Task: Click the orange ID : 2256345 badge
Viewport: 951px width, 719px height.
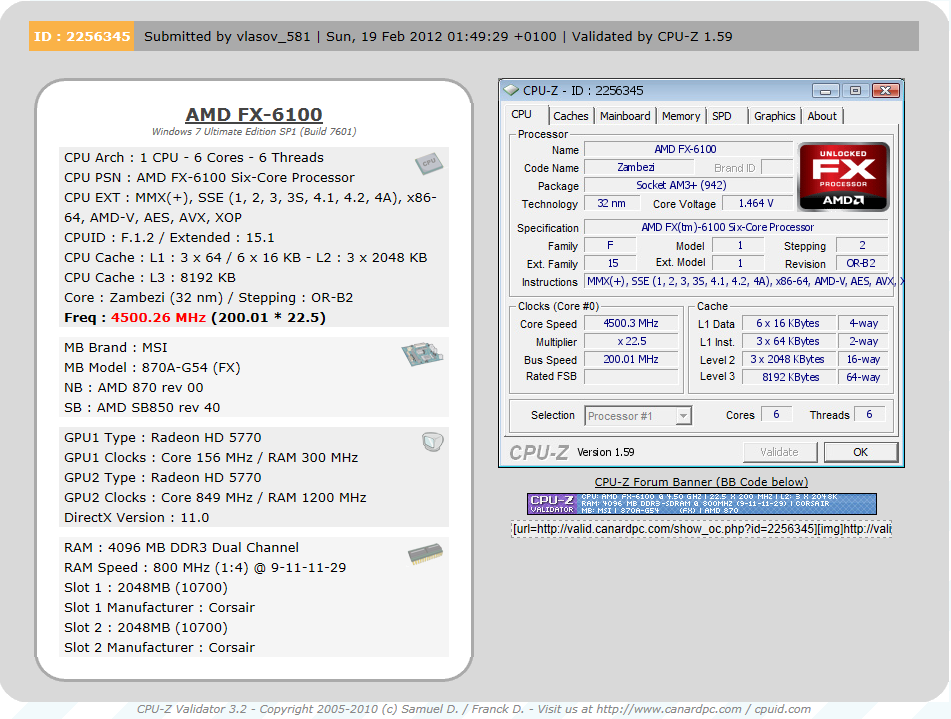Action: point(82,36)
